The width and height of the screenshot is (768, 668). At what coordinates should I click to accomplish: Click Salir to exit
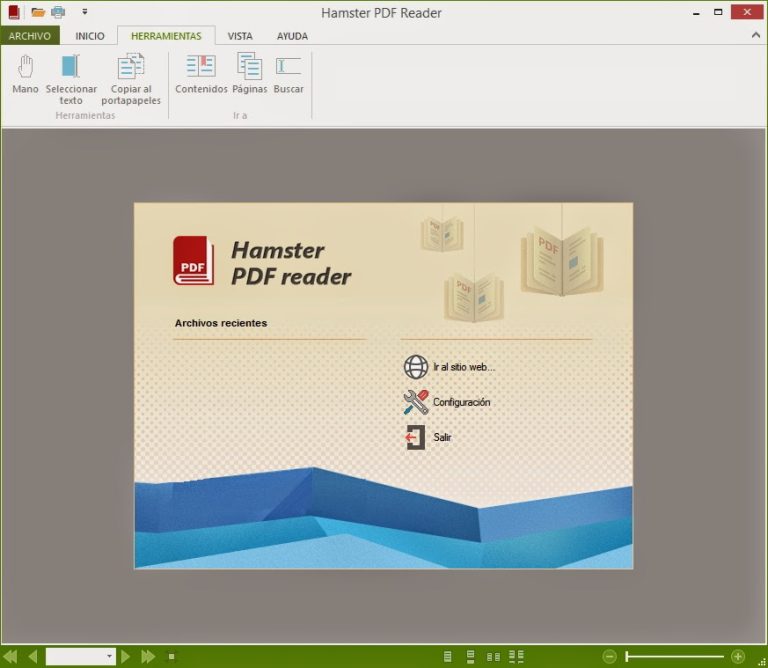click(442, 437)
